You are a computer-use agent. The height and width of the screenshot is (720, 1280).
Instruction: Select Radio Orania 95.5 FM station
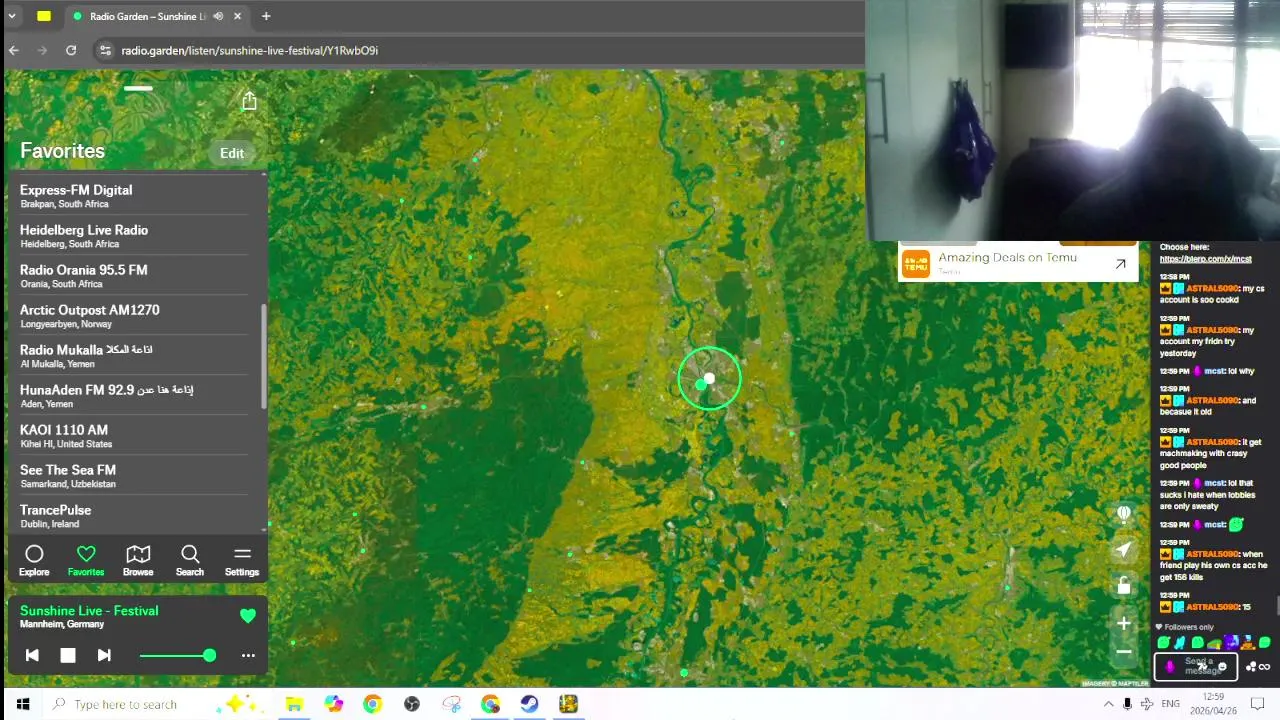(134, 276)
